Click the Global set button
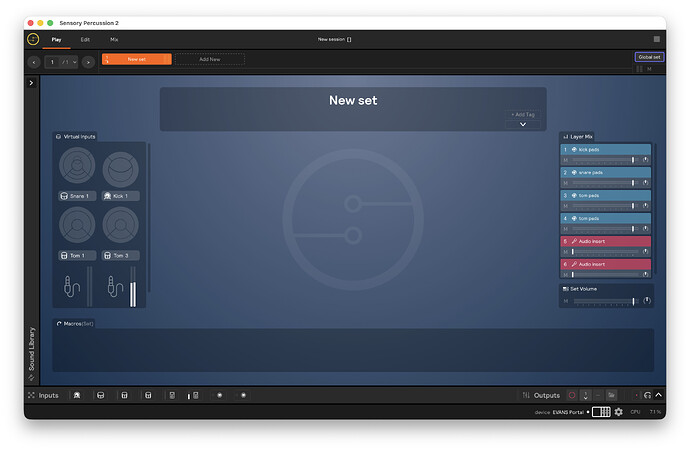The height and width of the screenshot is (450, 690). (649, 57)
